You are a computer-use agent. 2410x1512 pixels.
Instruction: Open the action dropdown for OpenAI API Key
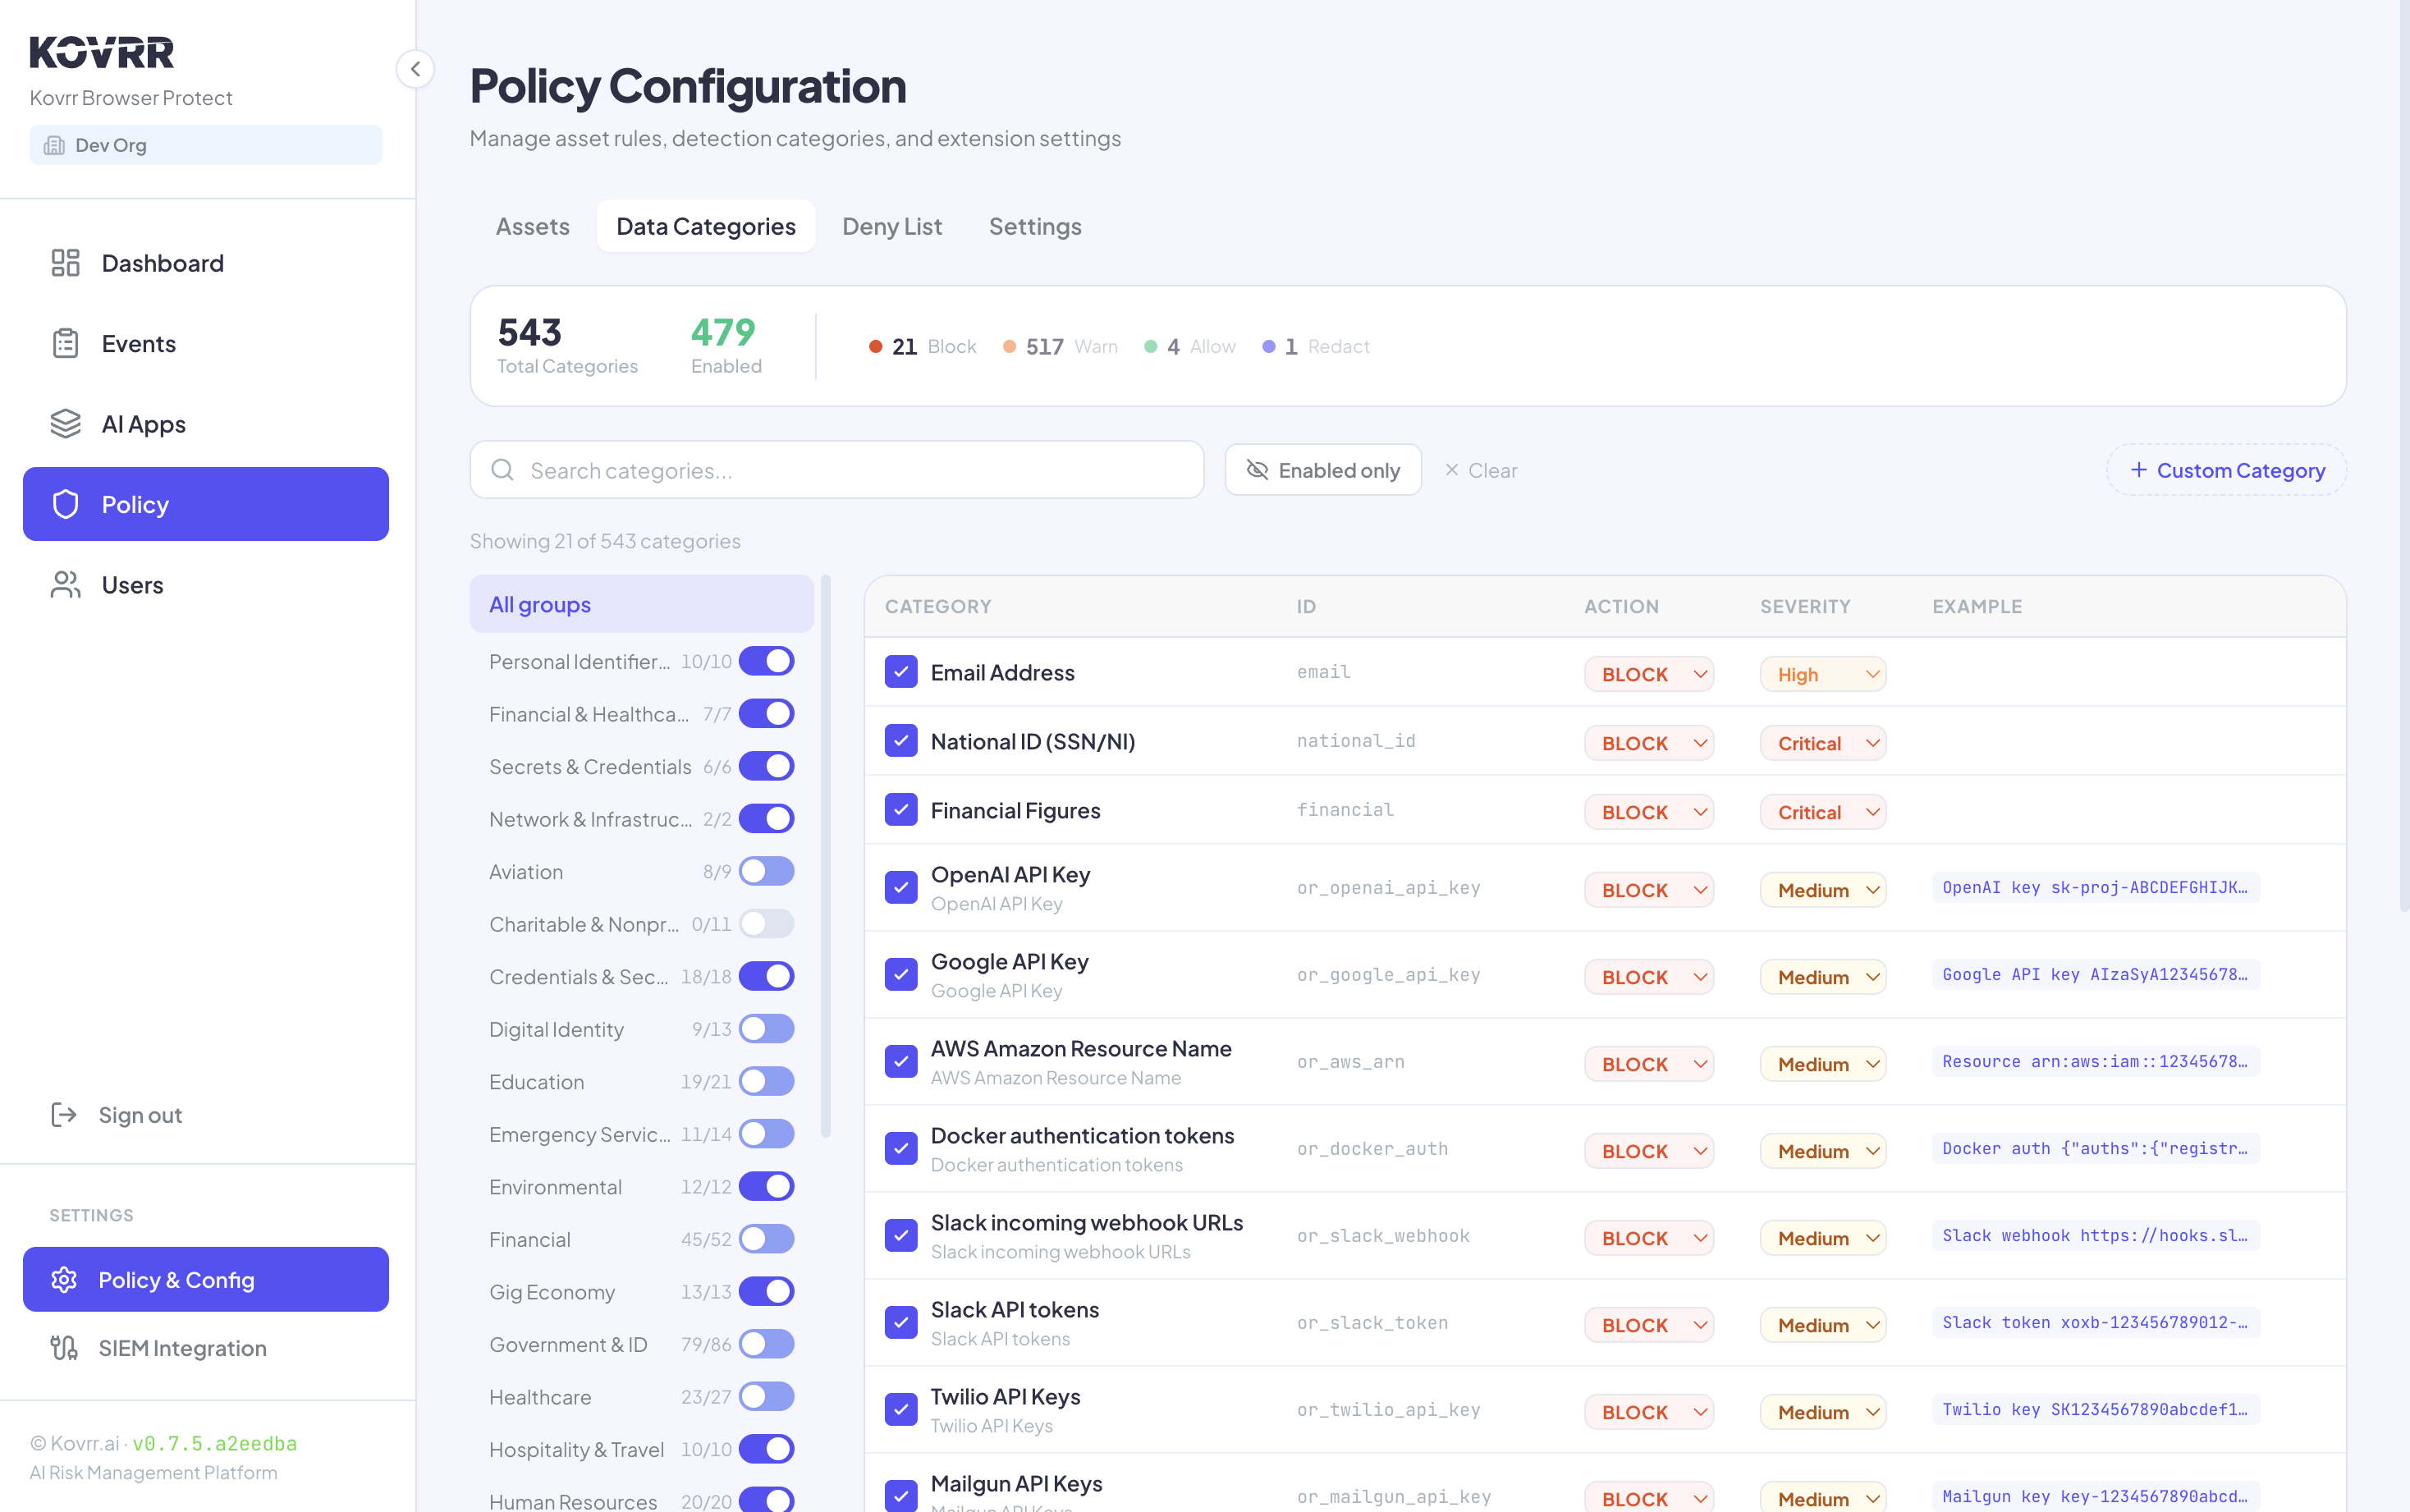[x=1649, y=890]
